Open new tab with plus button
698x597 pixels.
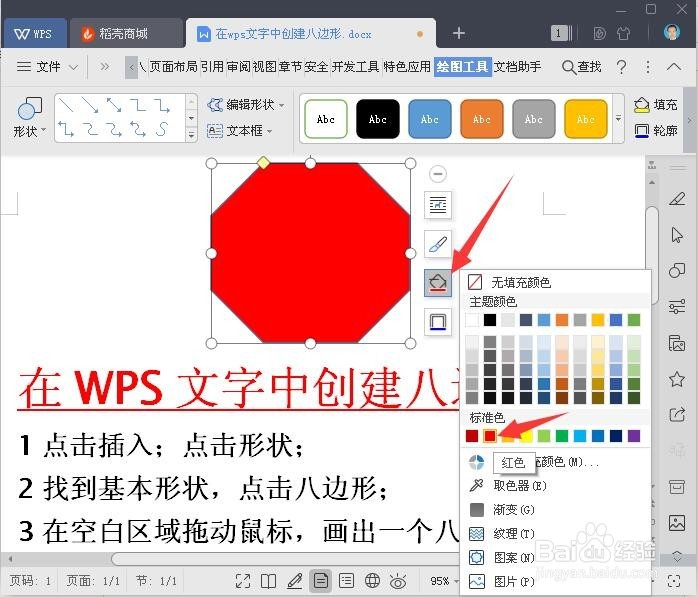459,33
